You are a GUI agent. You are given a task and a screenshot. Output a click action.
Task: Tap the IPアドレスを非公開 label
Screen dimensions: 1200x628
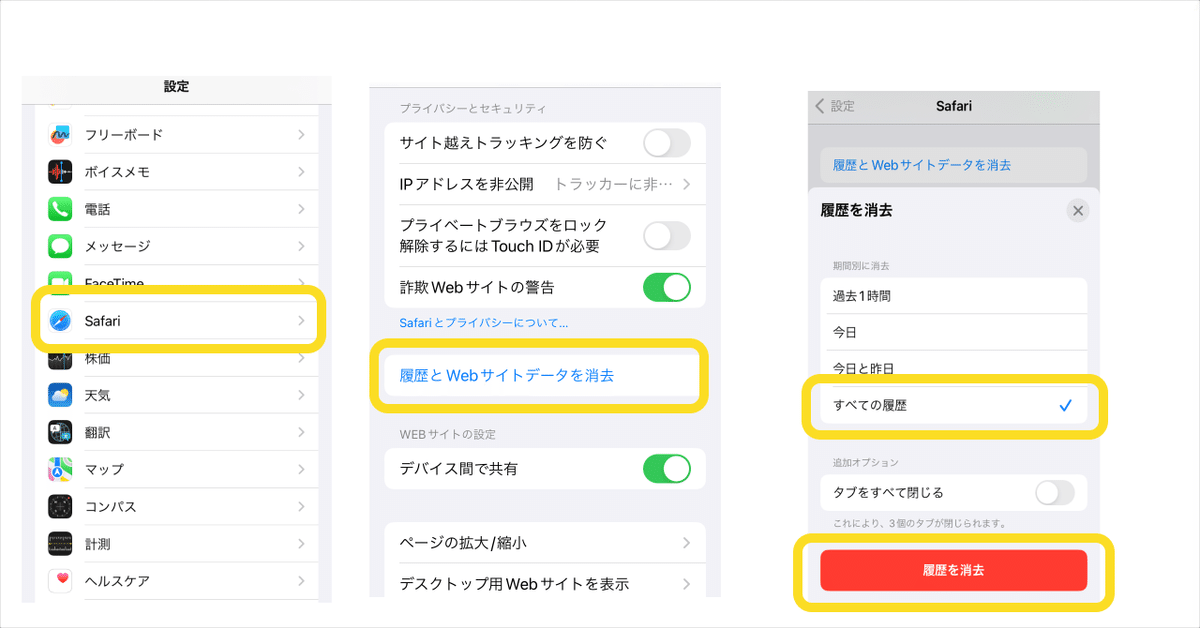[x=466, y=184]
